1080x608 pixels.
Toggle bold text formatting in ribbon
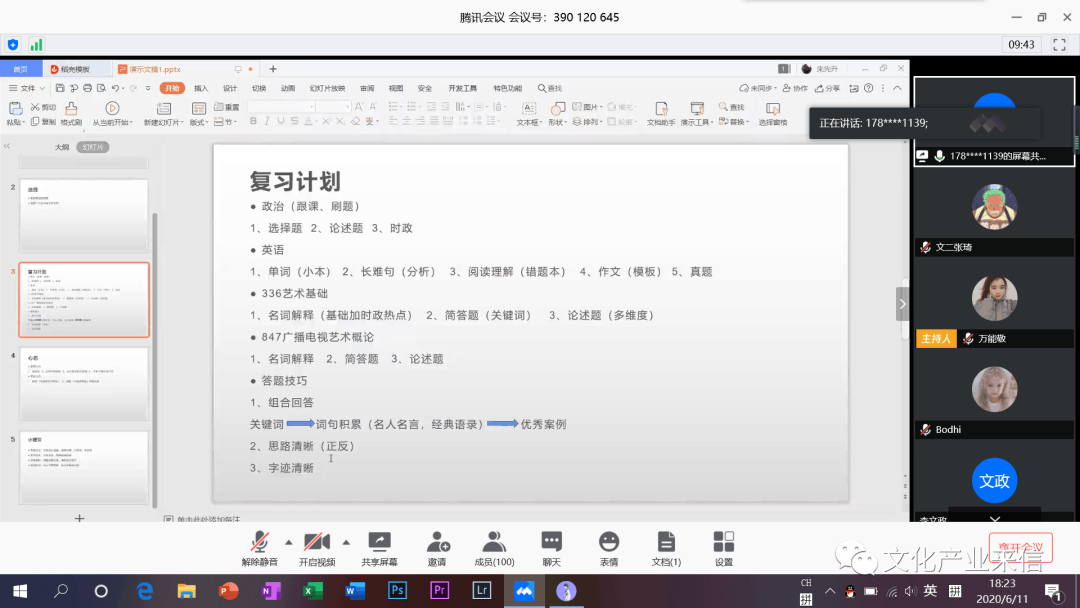253,122
